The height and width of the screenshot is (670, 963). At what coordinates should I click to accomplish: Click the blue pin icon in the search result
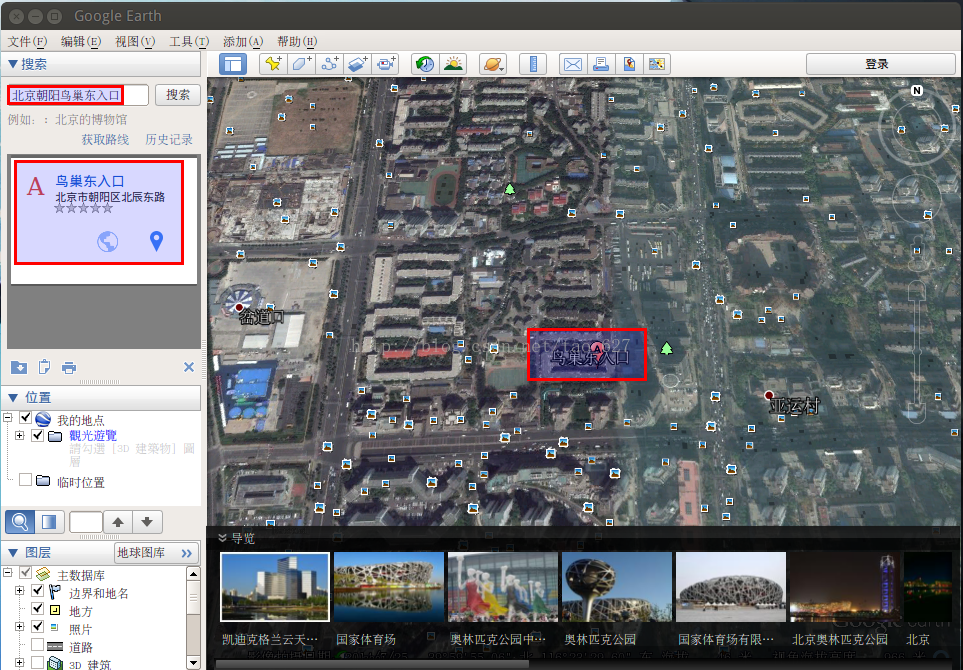click(x=157, y=241)
